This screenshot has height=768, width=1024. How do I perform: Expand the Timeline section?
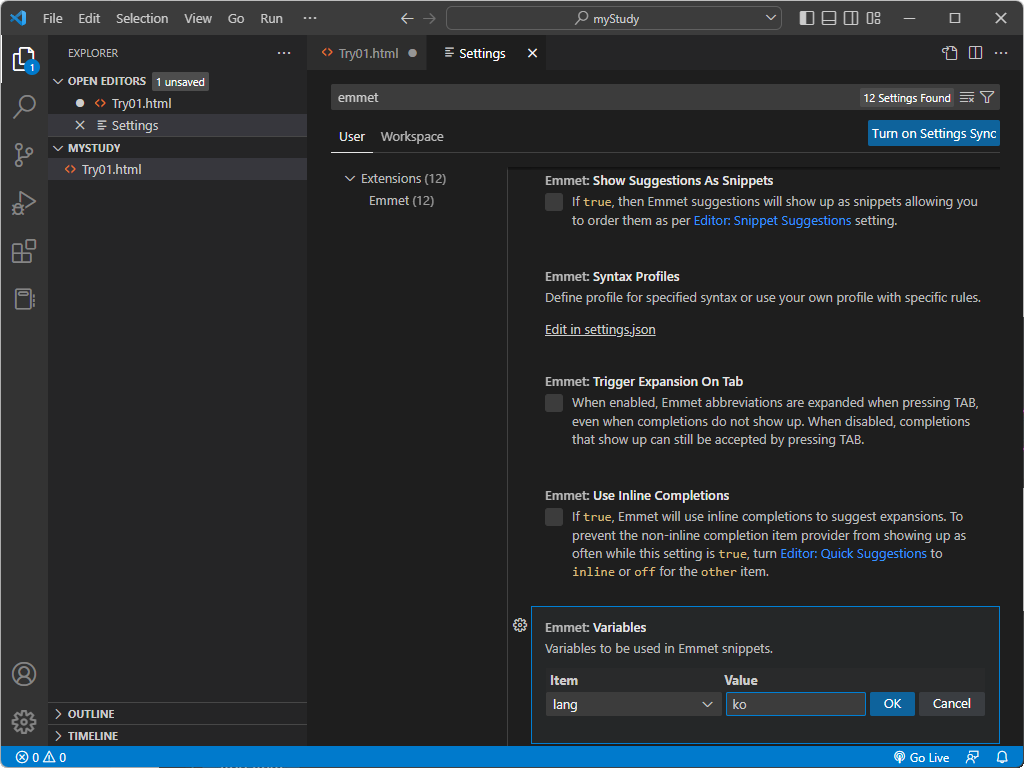[58, 736]
